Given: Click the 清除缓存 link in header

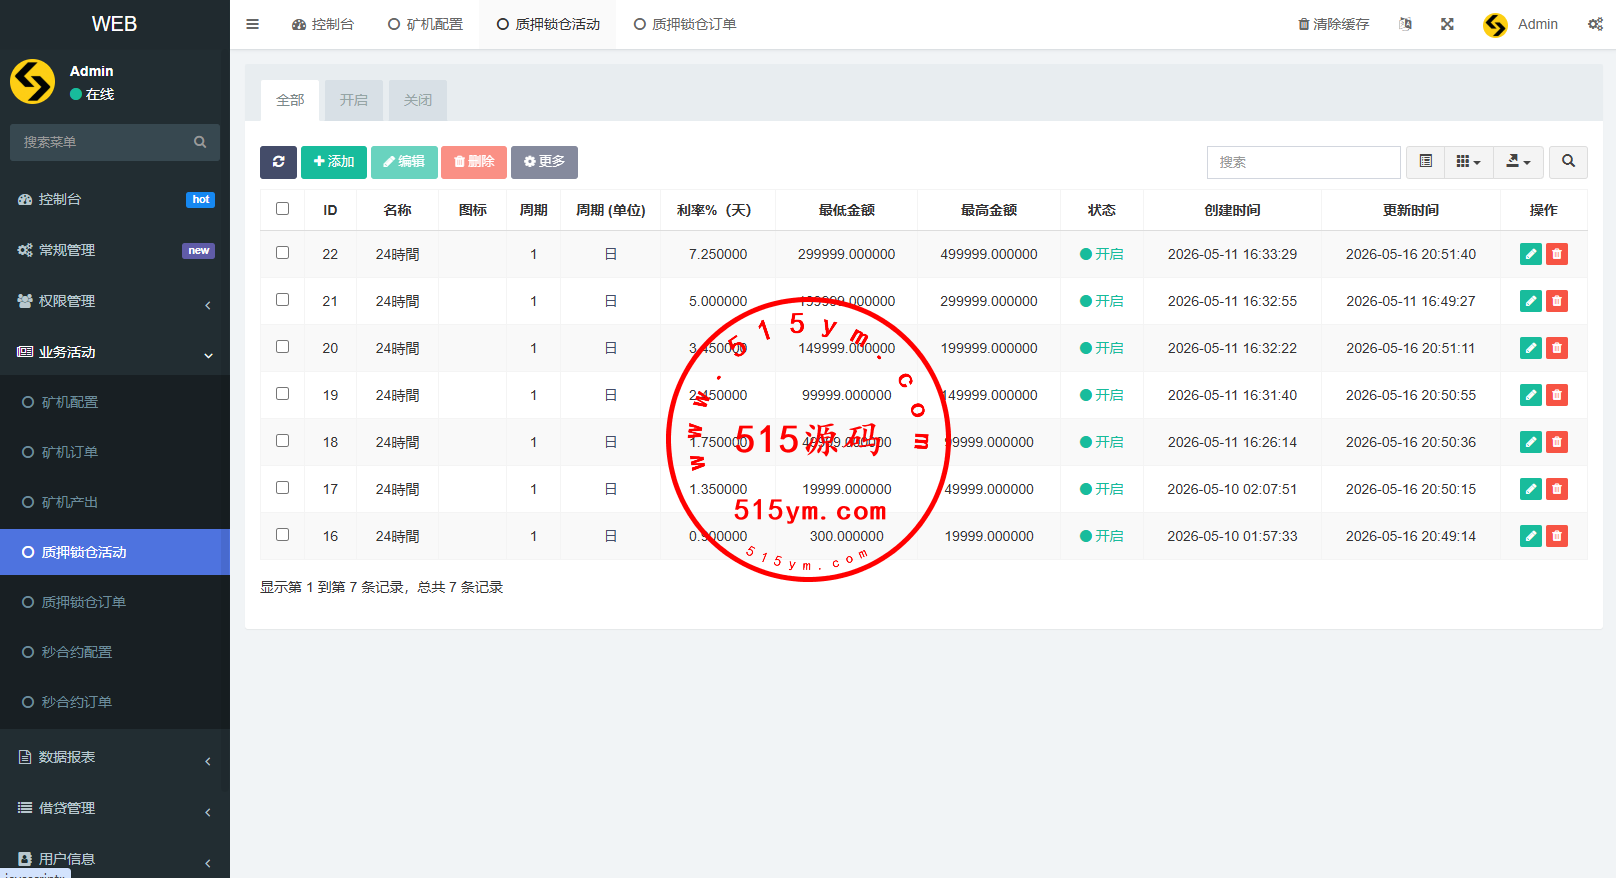Looking at the screenshot, I should tap(1333, 24).
